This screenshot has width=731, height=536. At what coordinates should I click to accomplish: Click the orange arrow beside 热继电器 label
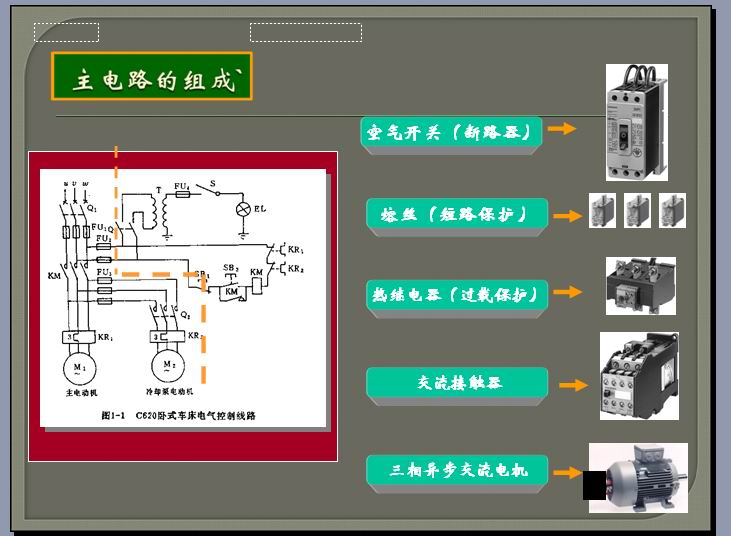567,293
